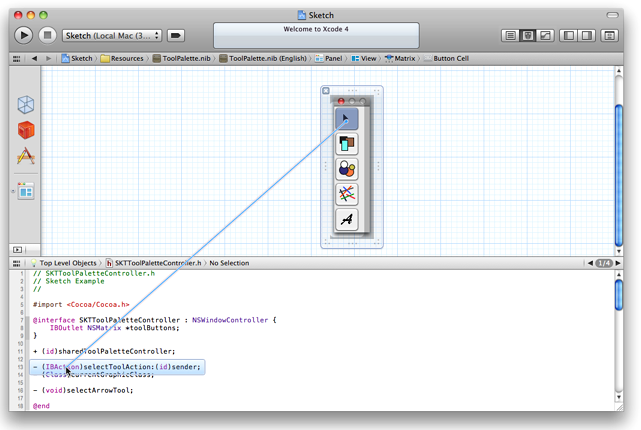Select the lines tool in palette

(346, 195)
